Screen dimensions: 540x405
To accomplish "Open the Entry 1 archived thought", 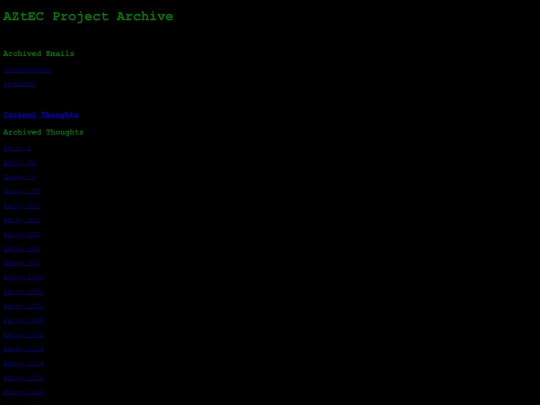I will pos(17,148).
